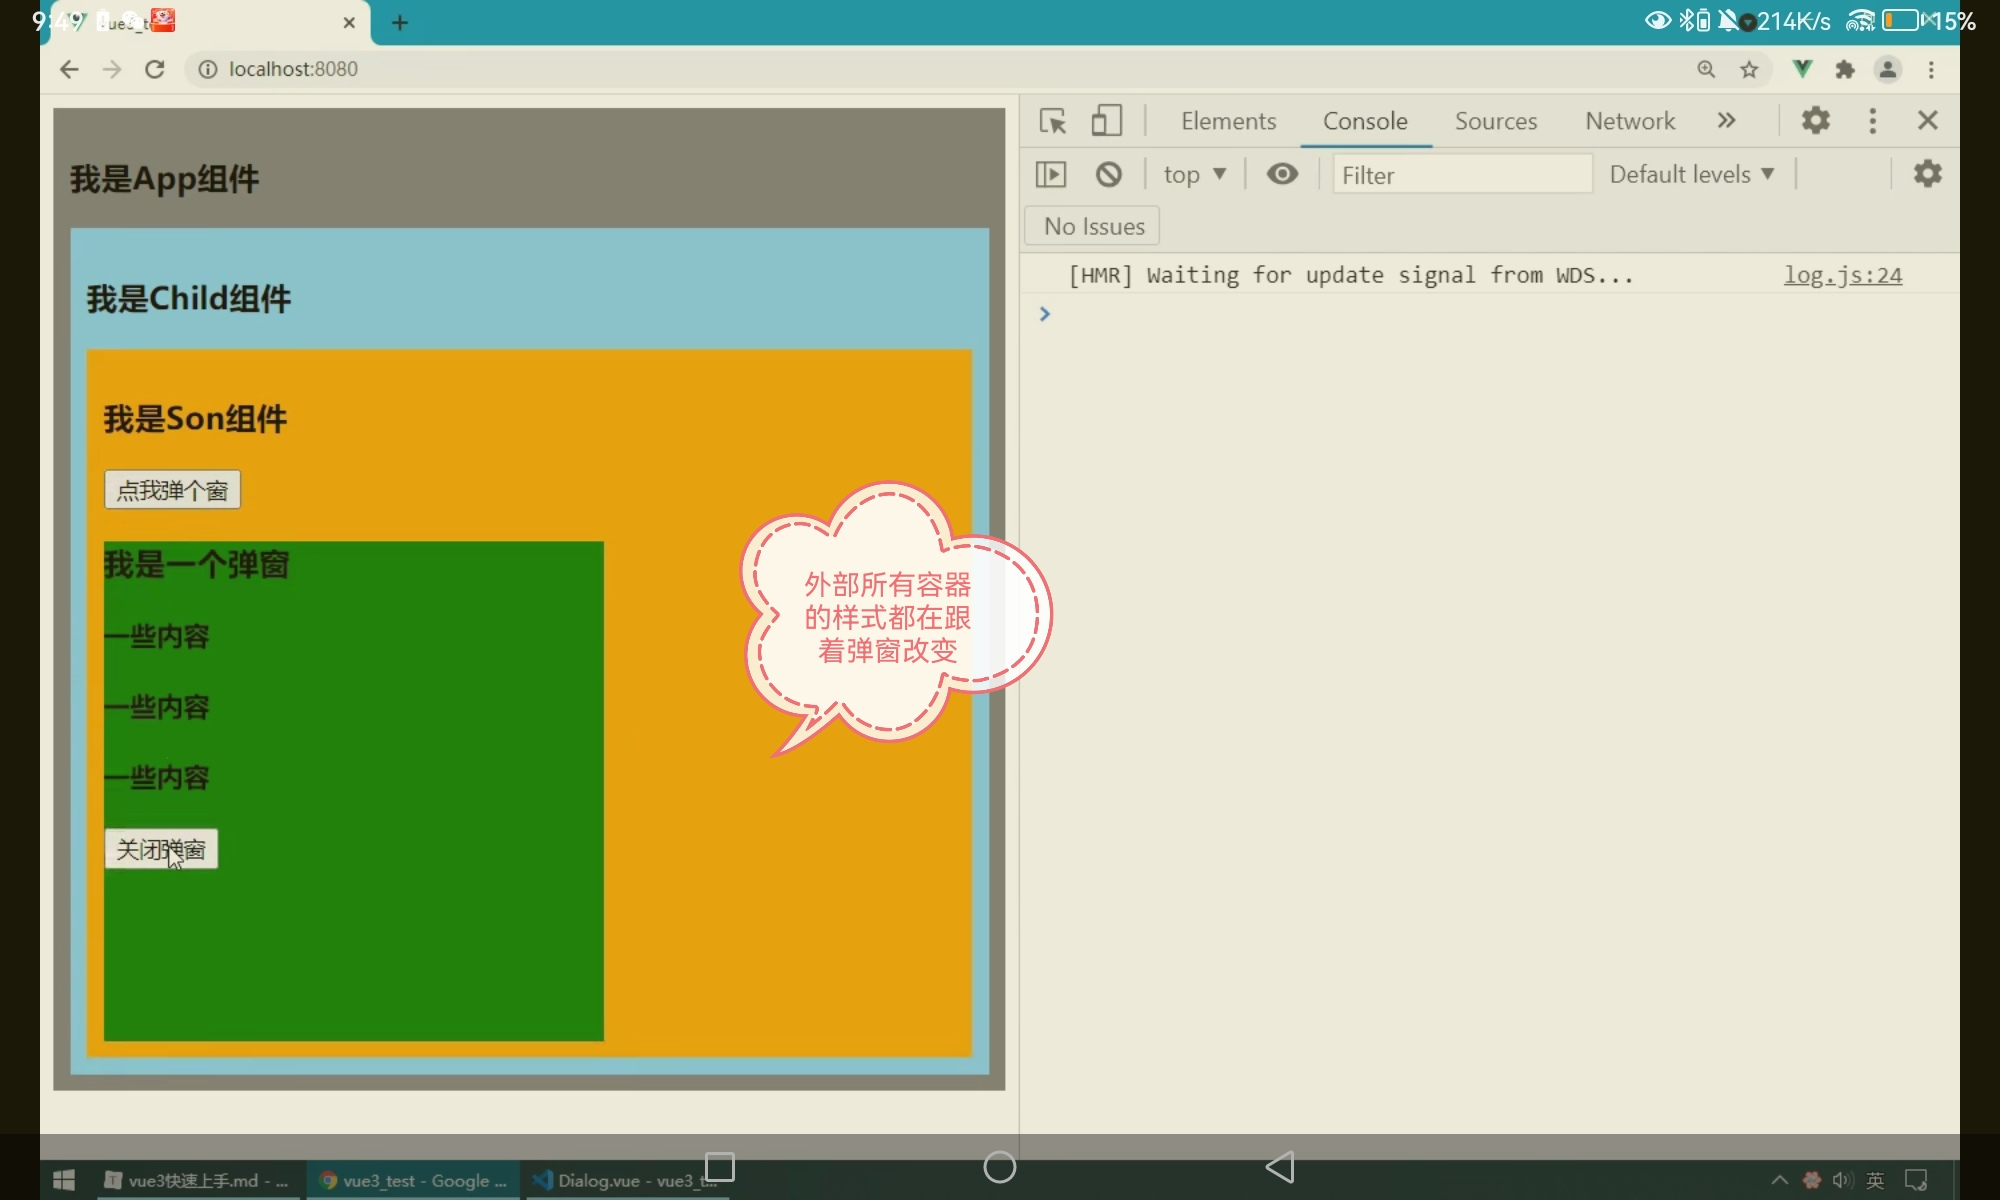Show more DevTools tabs chevron
The image size is (2000, 1200).
[1726, 121]
